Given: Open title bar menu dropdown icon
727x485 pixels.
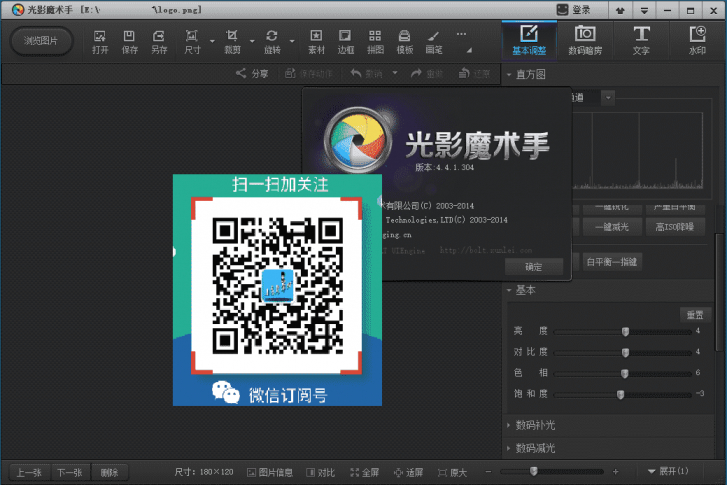Looking at the screenshot, I should coord(644,10).
